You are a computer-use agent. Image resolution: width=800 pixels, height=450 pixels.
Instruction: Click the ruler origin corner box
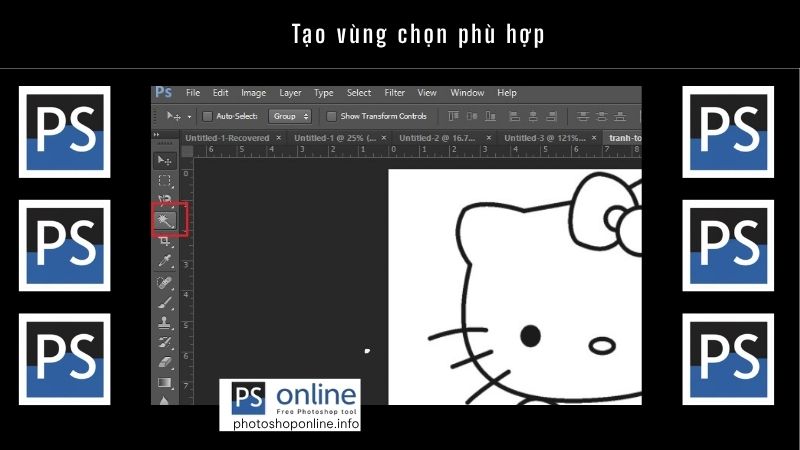tap(187, 151)
